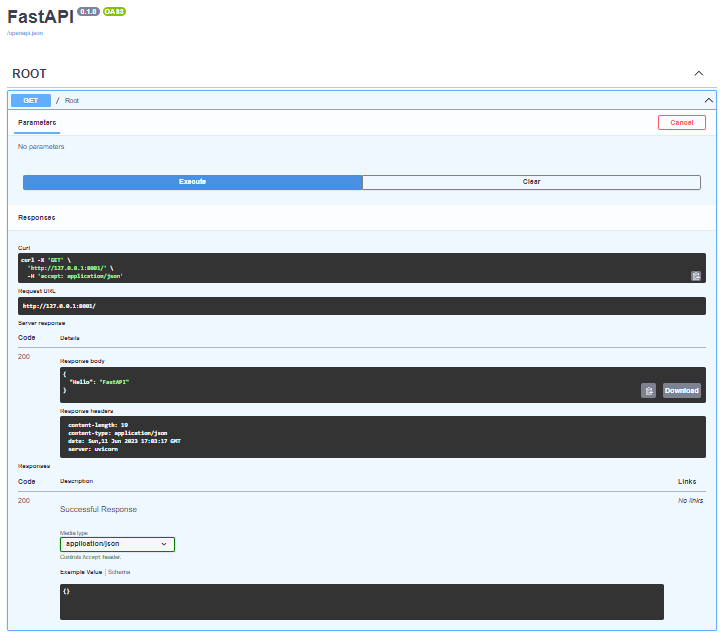Open the application/json media type dropdown
726x643 pixels.
(x=117, y=544)
